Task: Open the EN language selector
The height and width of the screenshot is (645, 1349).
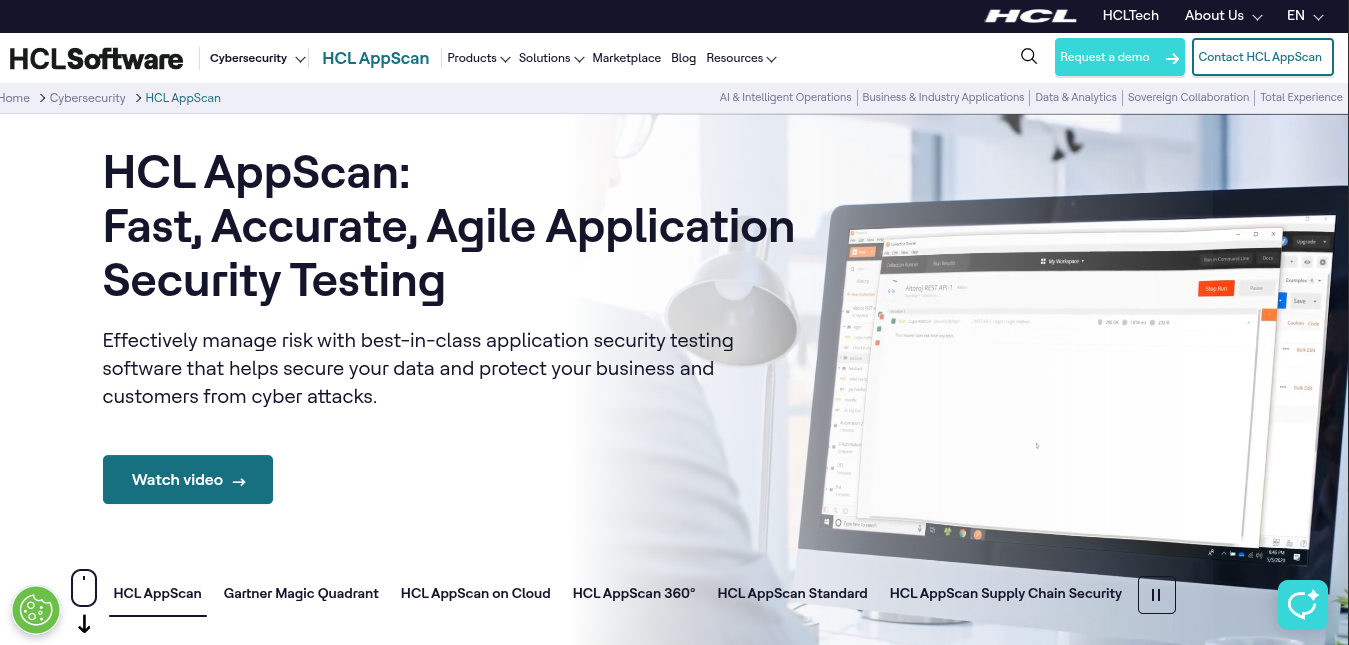Action: [x=1305, y=16]
